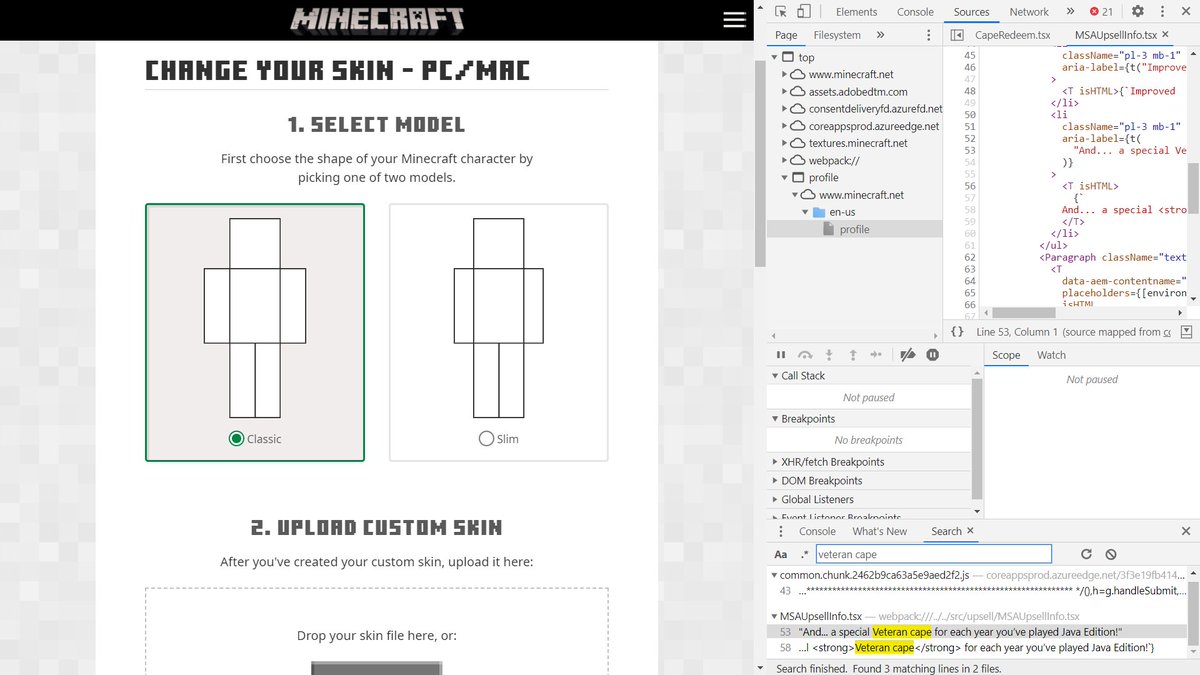Refresh the search results
The image size is (1200, 675).
tap(1086, 554)
